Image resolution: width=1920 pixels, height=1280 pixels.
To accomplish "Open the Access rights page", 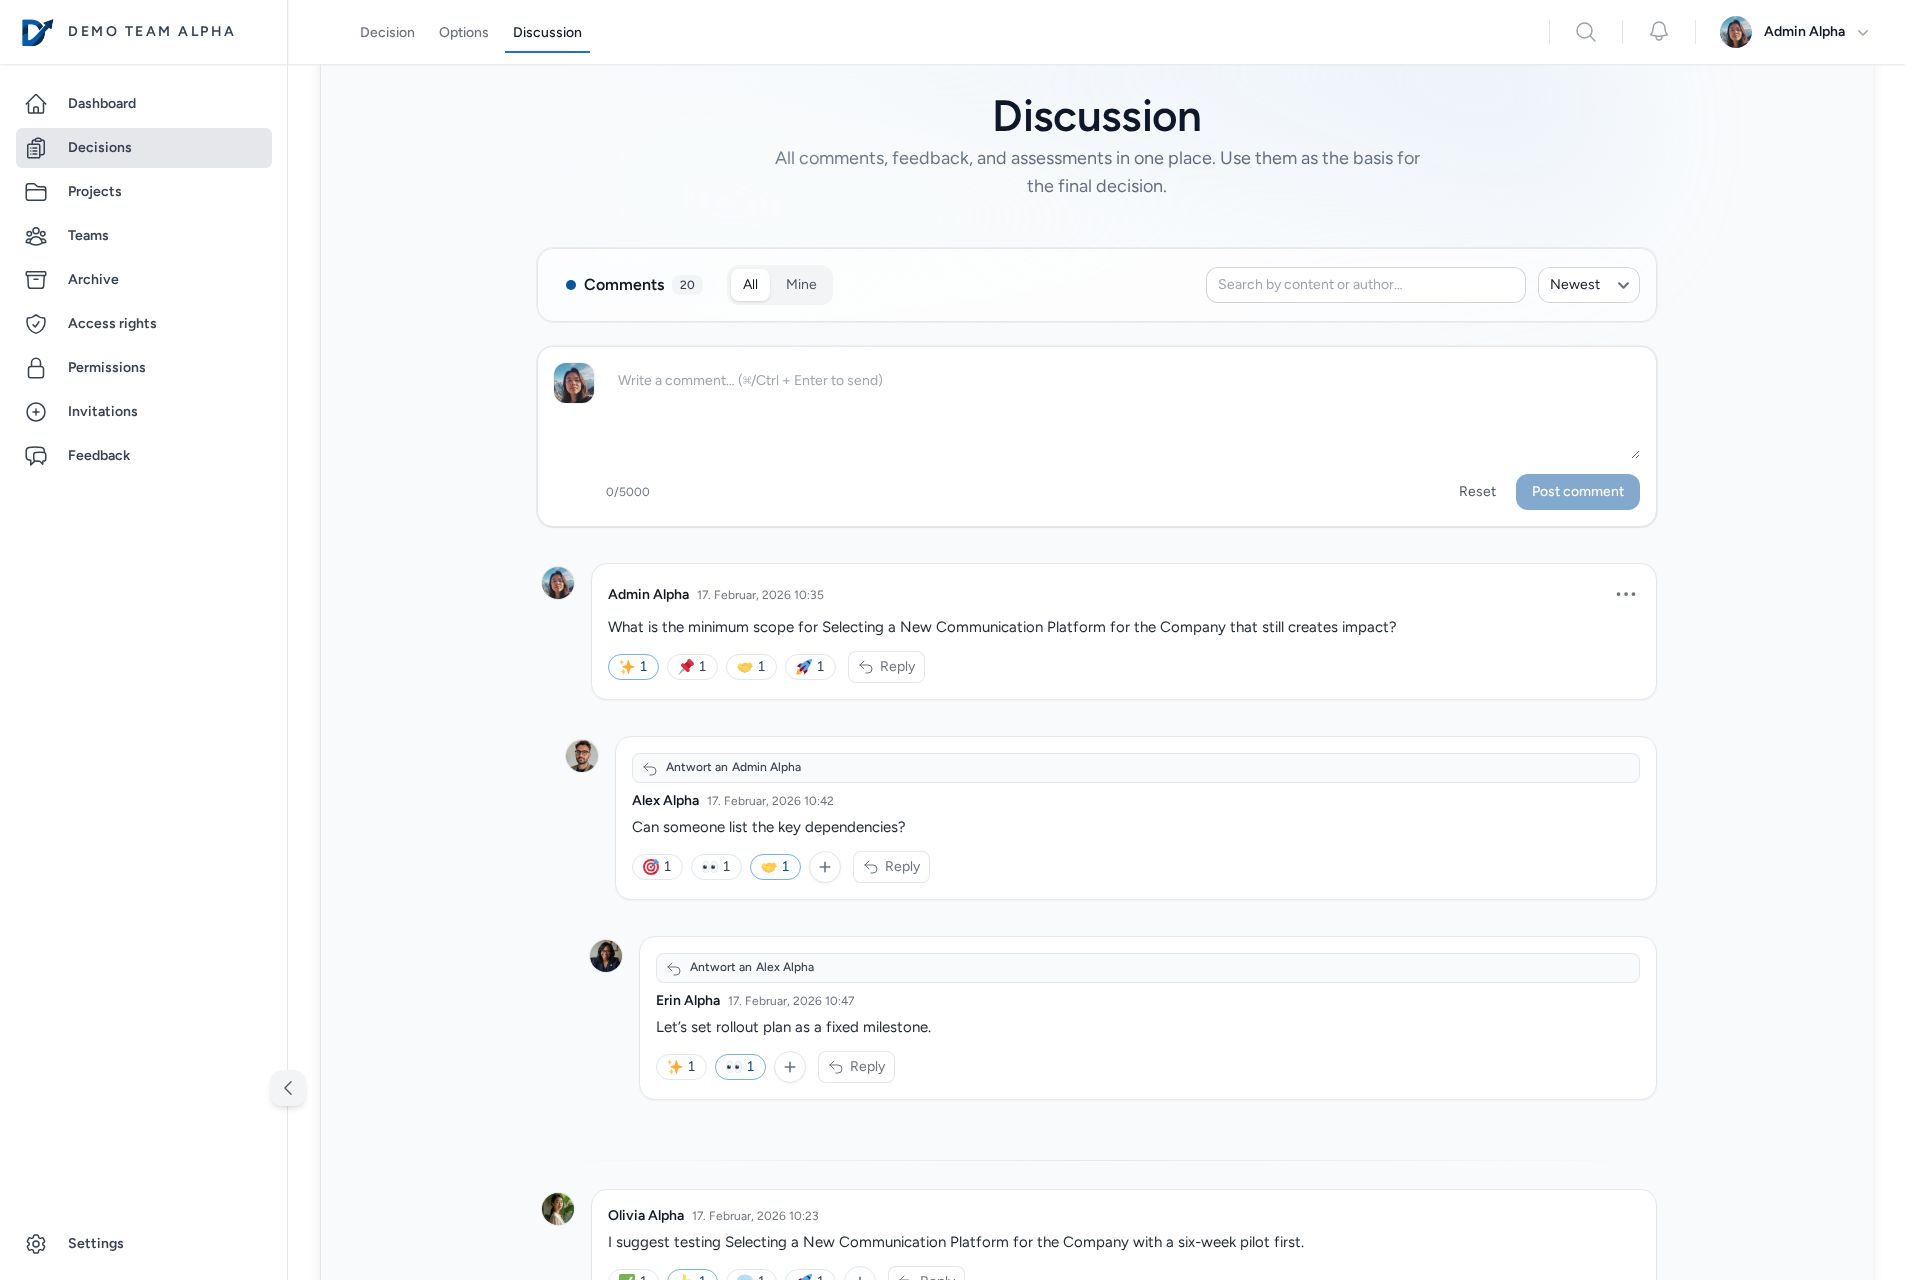I will pyautogui.click(x=112, y=323).
